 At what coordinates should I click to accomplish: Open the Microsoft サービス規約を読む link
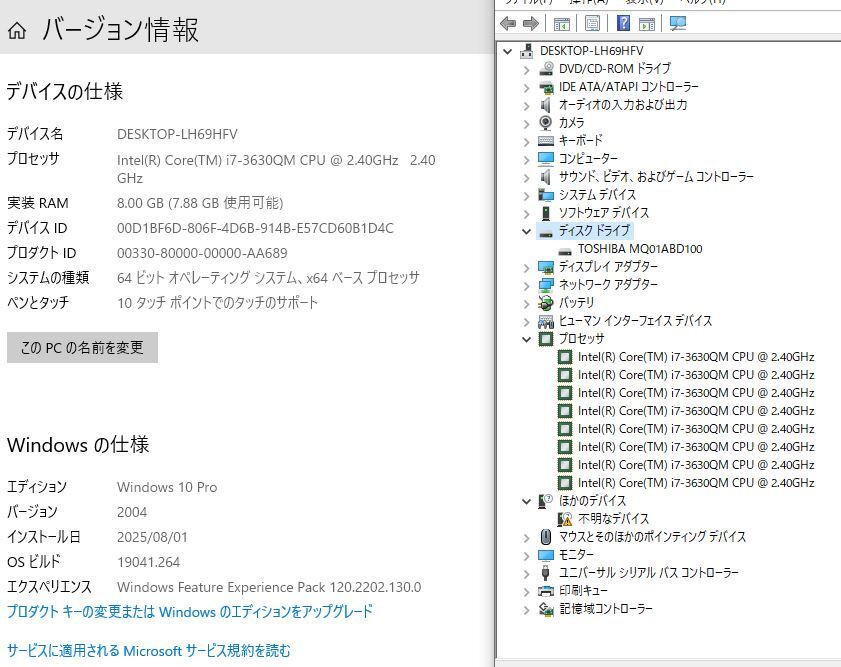click(x=149, y=650)
